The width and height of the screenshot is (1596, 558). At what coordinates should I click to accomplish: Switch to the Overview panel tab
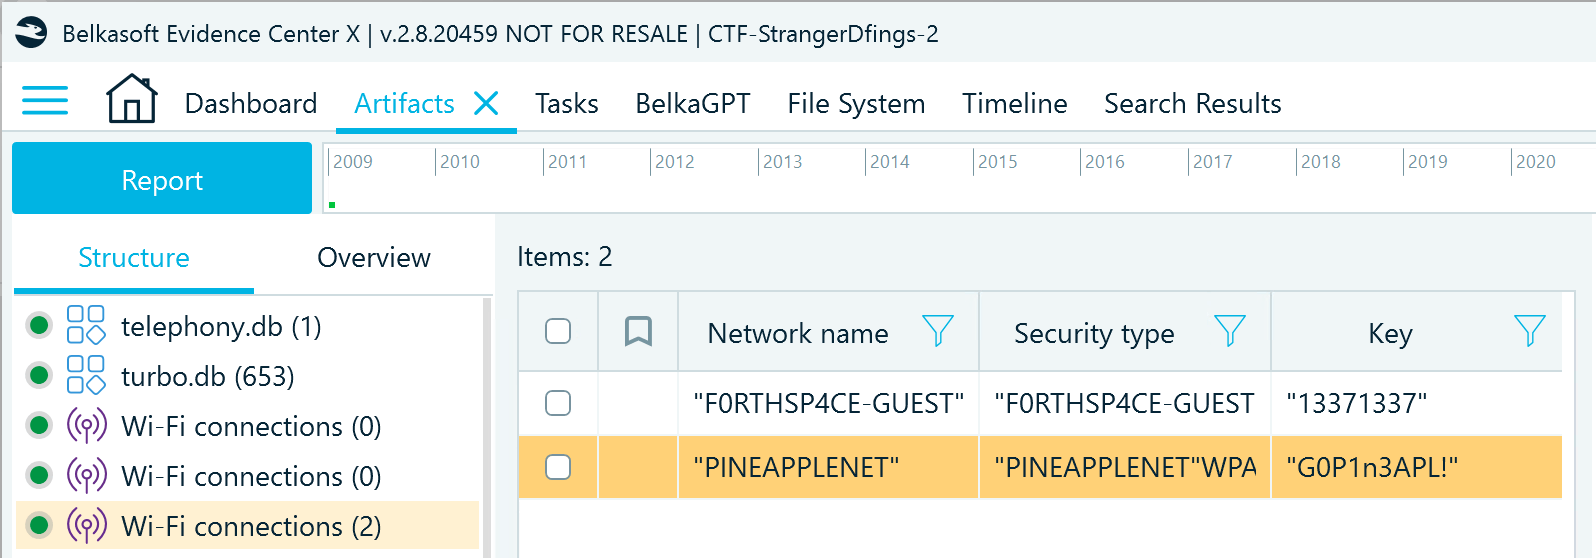374,258
